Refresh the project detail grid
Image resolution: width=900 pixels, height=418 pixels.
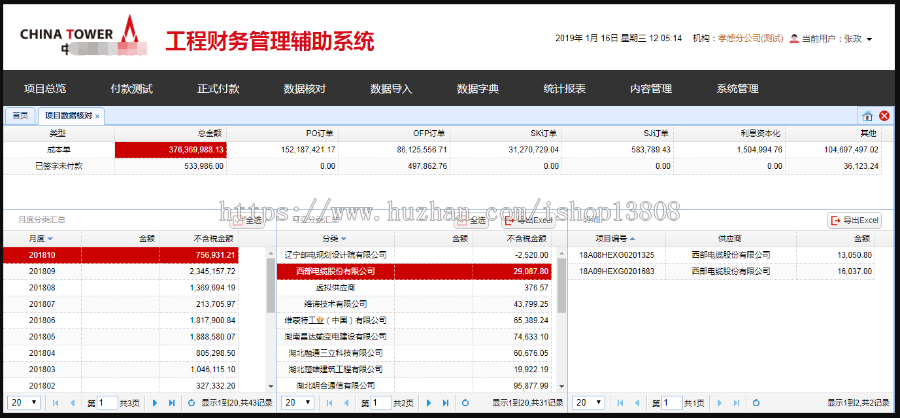pyautogui.click(x=757, y=403)
